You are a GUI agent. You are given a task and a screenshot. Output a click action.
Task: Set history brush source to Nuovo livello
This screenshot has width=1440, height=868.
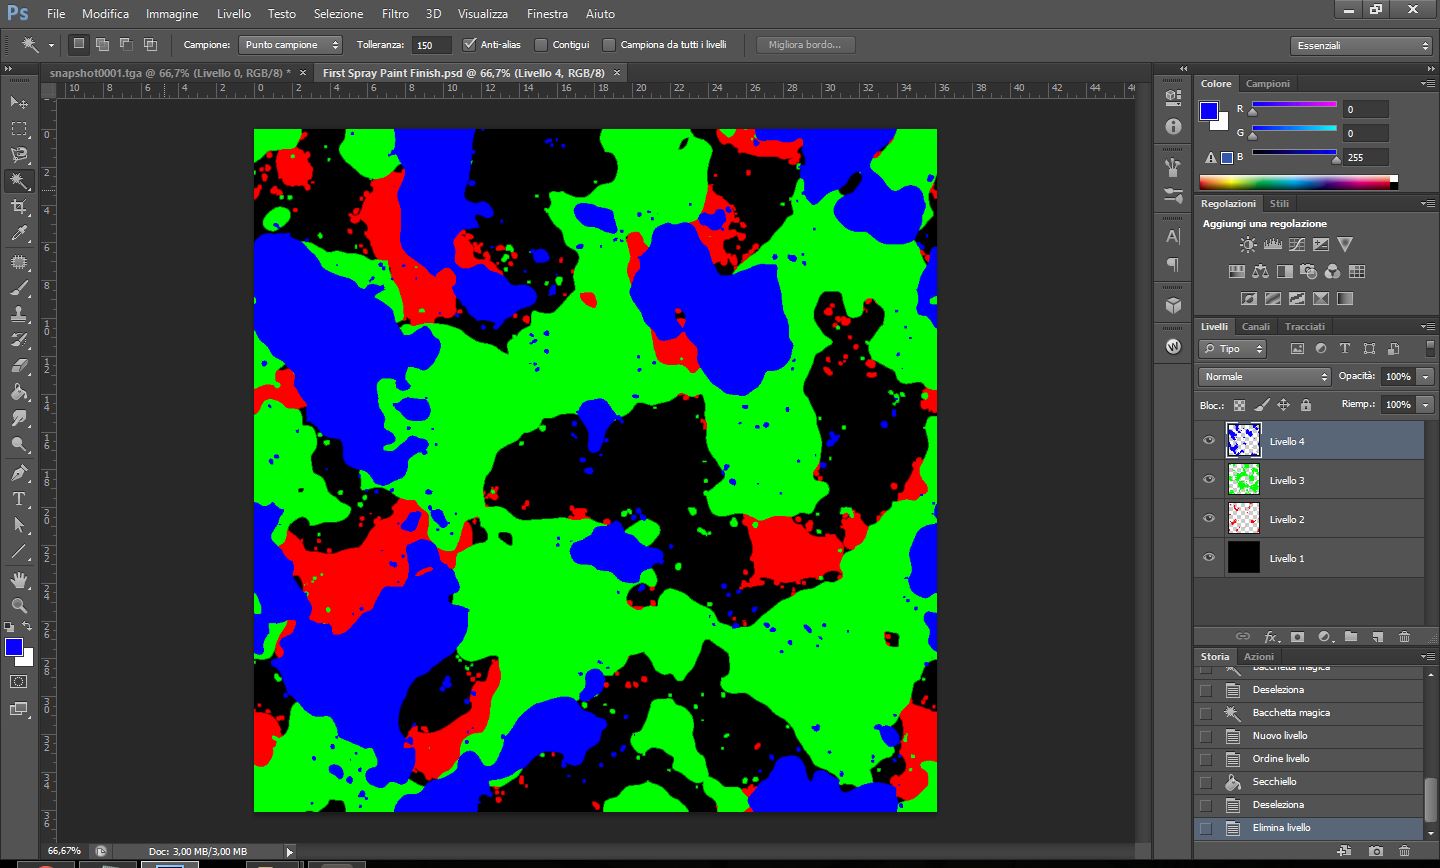point(1206,736)
